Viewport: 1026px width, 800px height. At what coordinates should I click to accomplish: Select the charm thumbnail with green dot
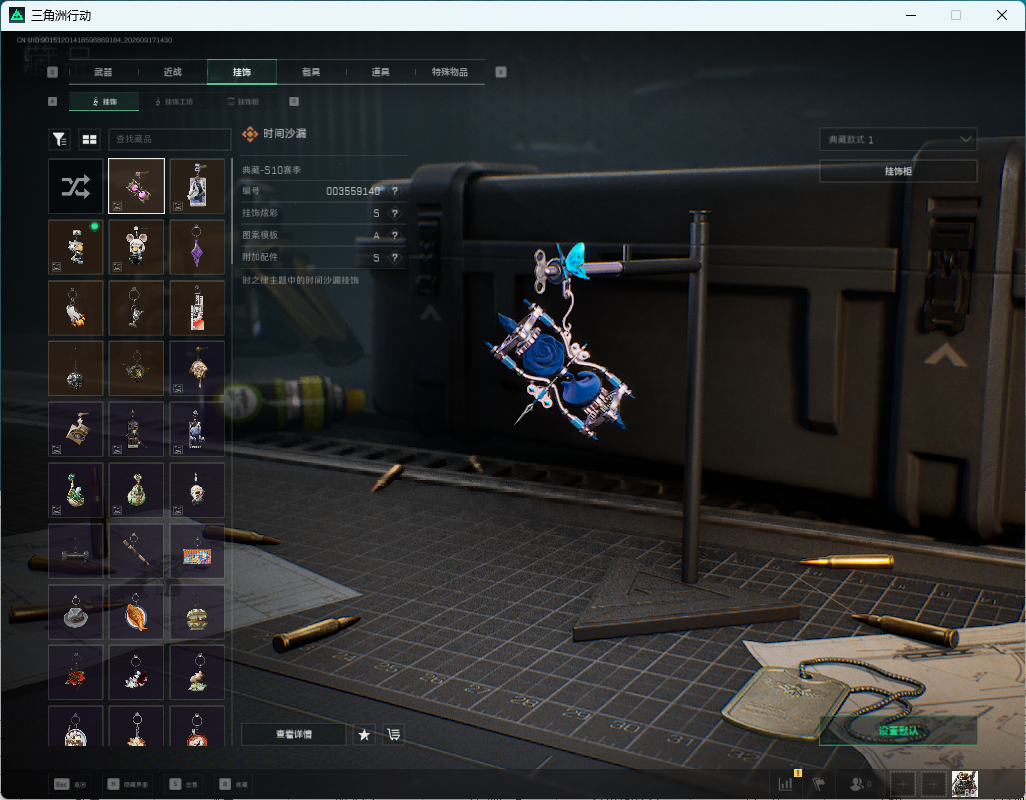point(76,247)
